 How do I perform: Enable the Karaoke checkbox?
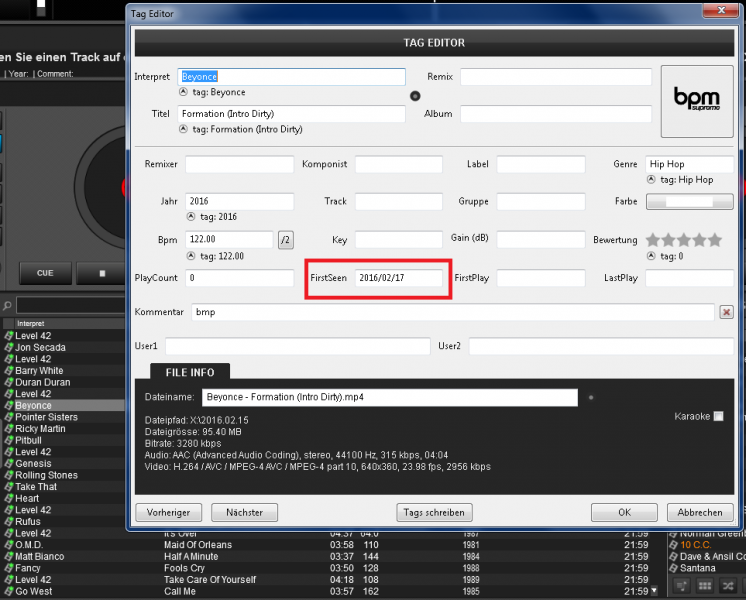(718, 416)
